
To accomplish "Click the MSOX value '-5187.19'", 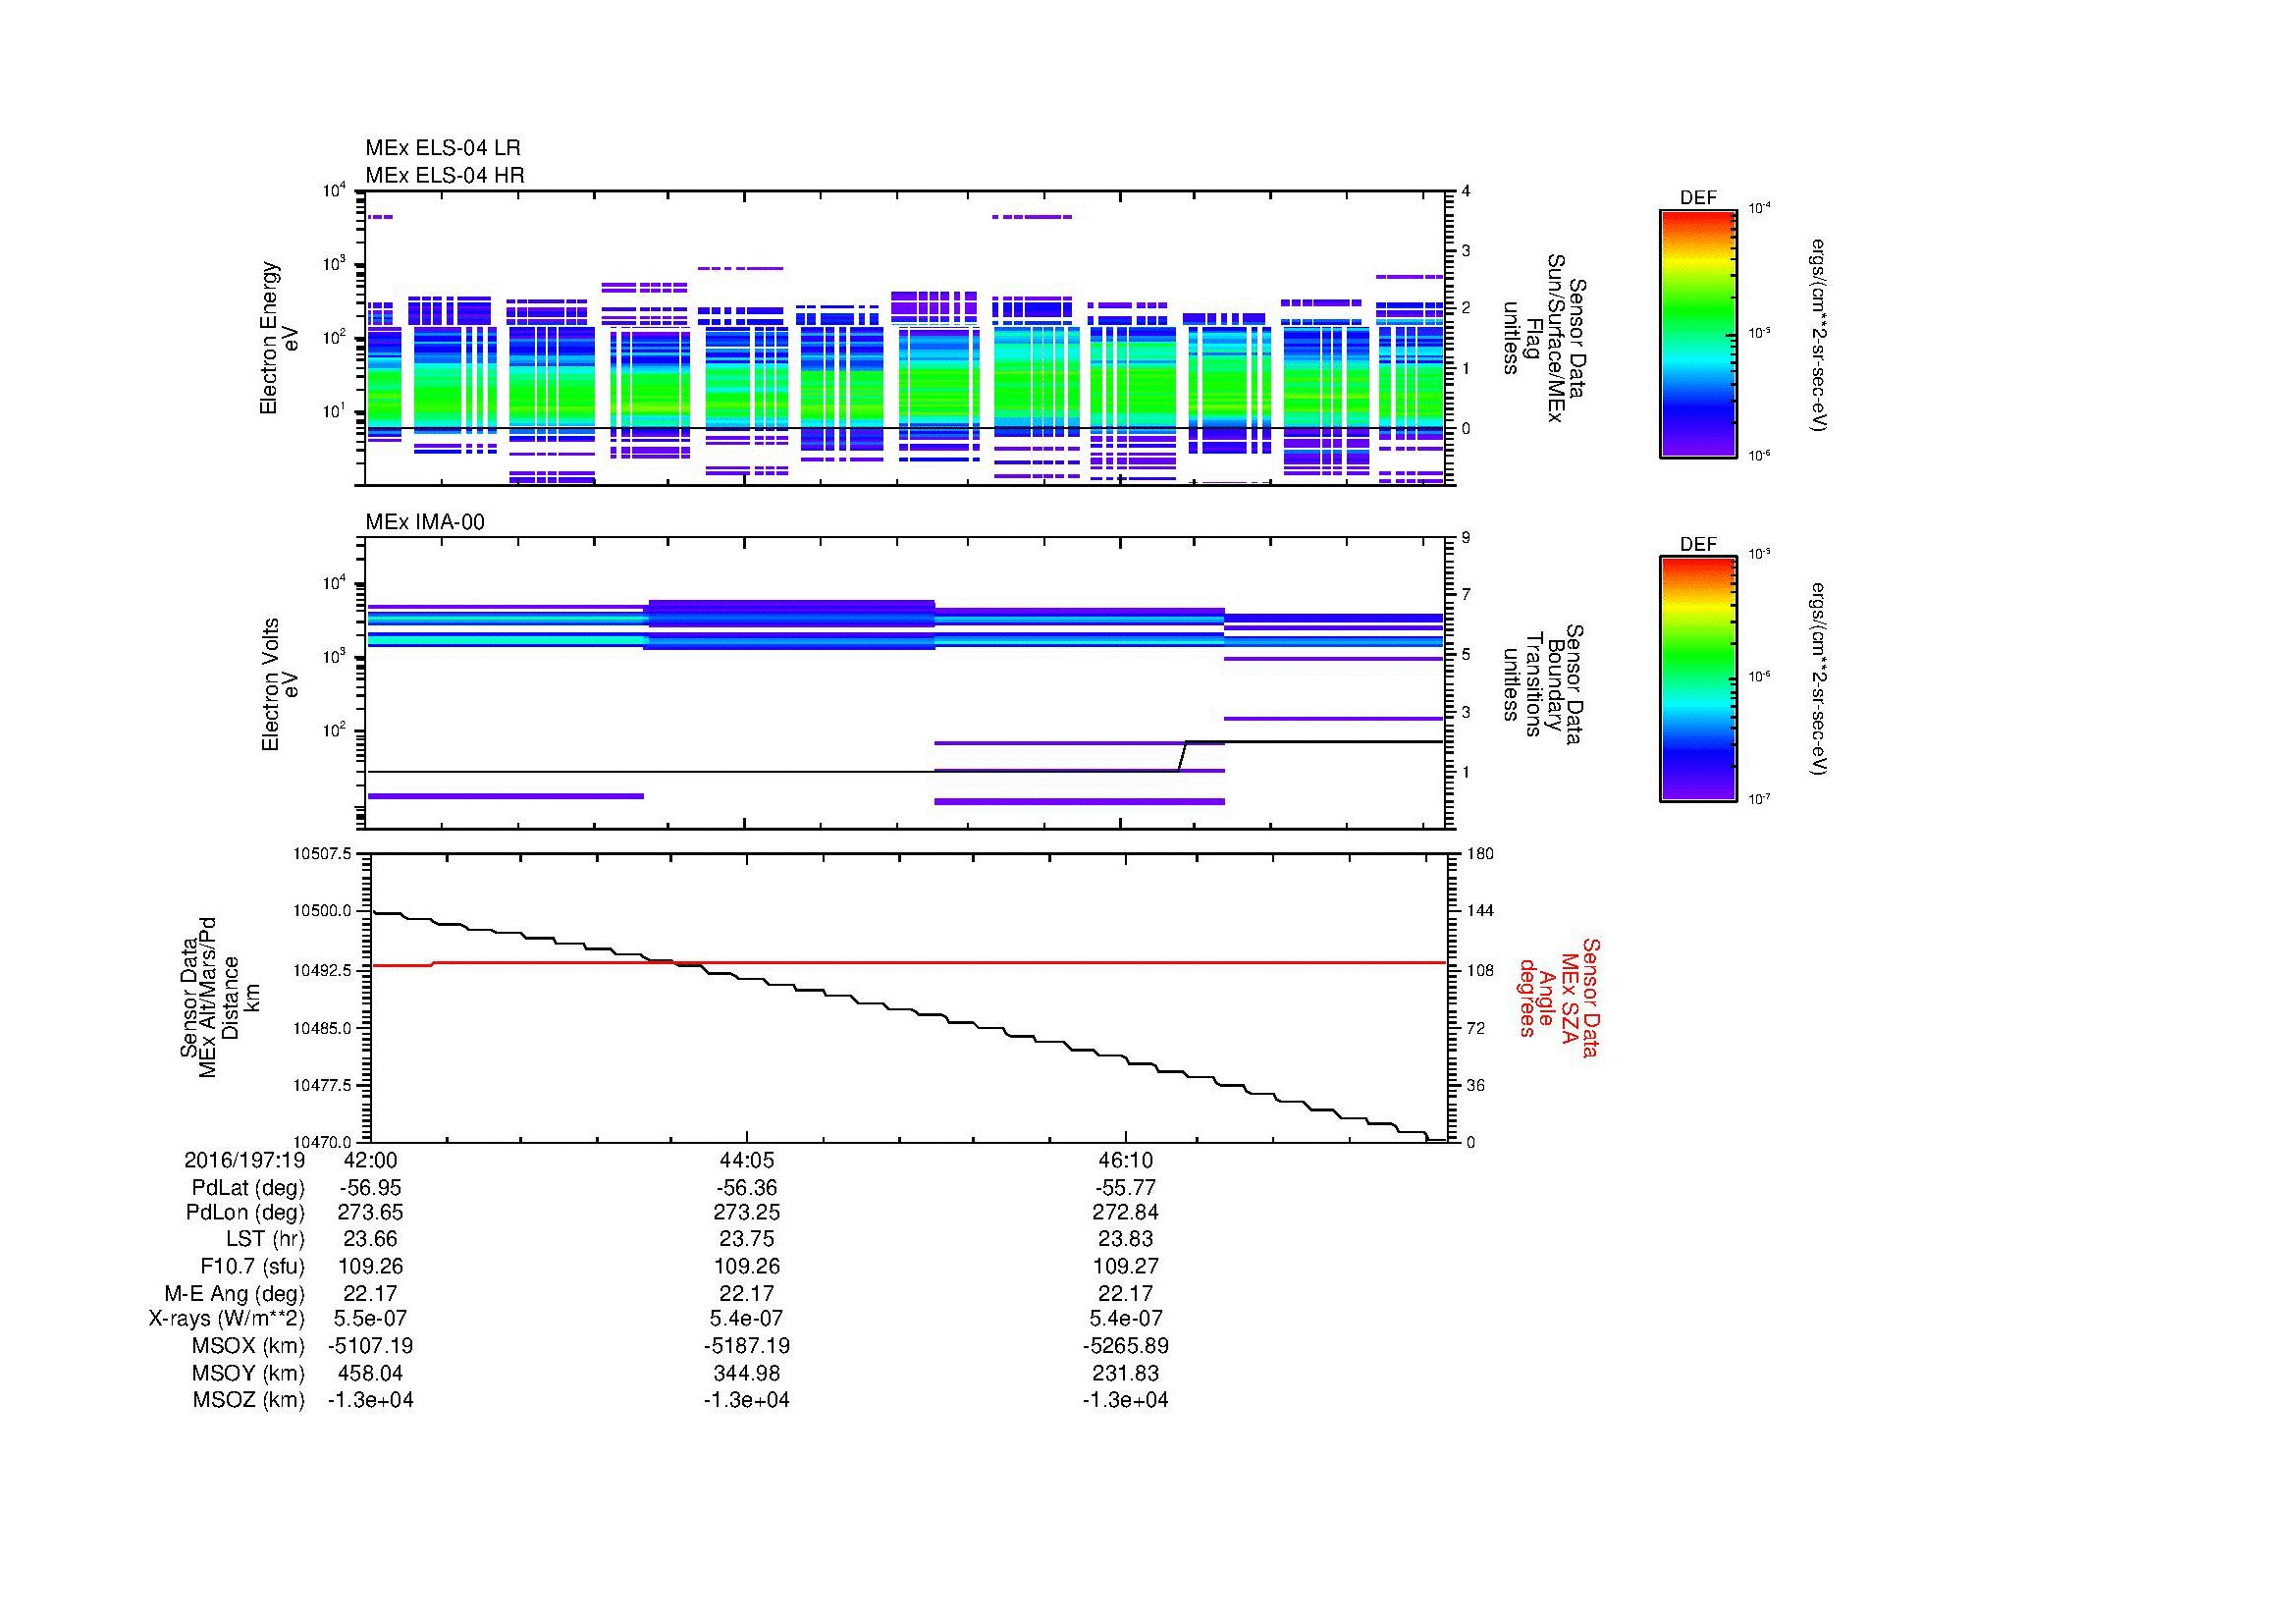I will (x=747, y=1346).
